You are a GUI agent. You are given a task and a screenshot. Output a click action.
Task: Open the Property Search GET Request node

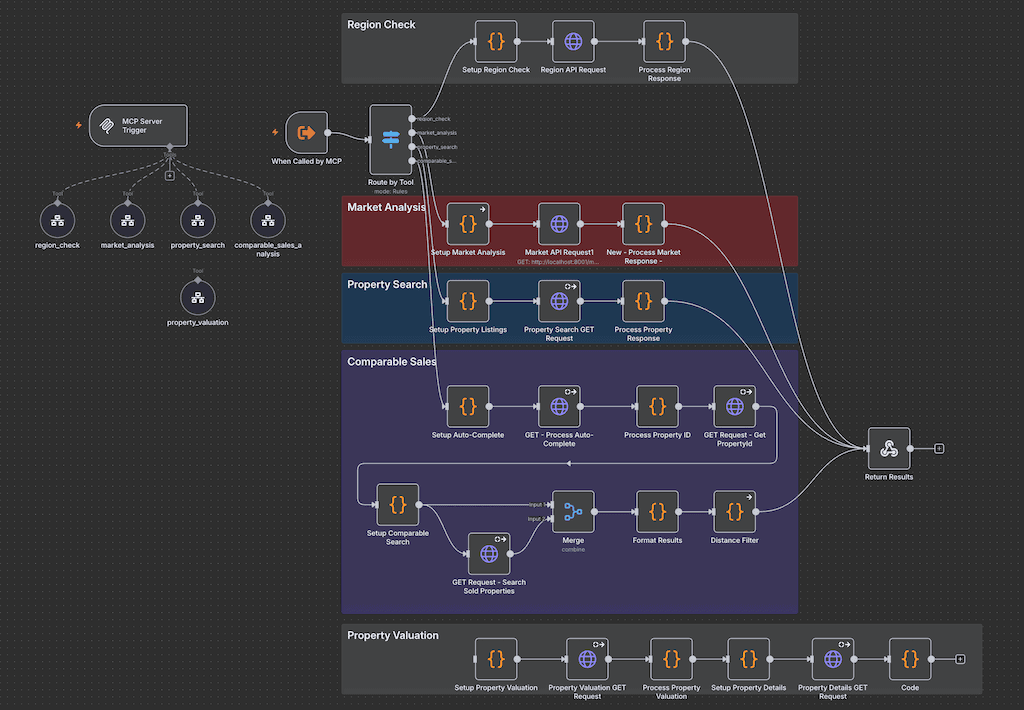click(559, 301)
